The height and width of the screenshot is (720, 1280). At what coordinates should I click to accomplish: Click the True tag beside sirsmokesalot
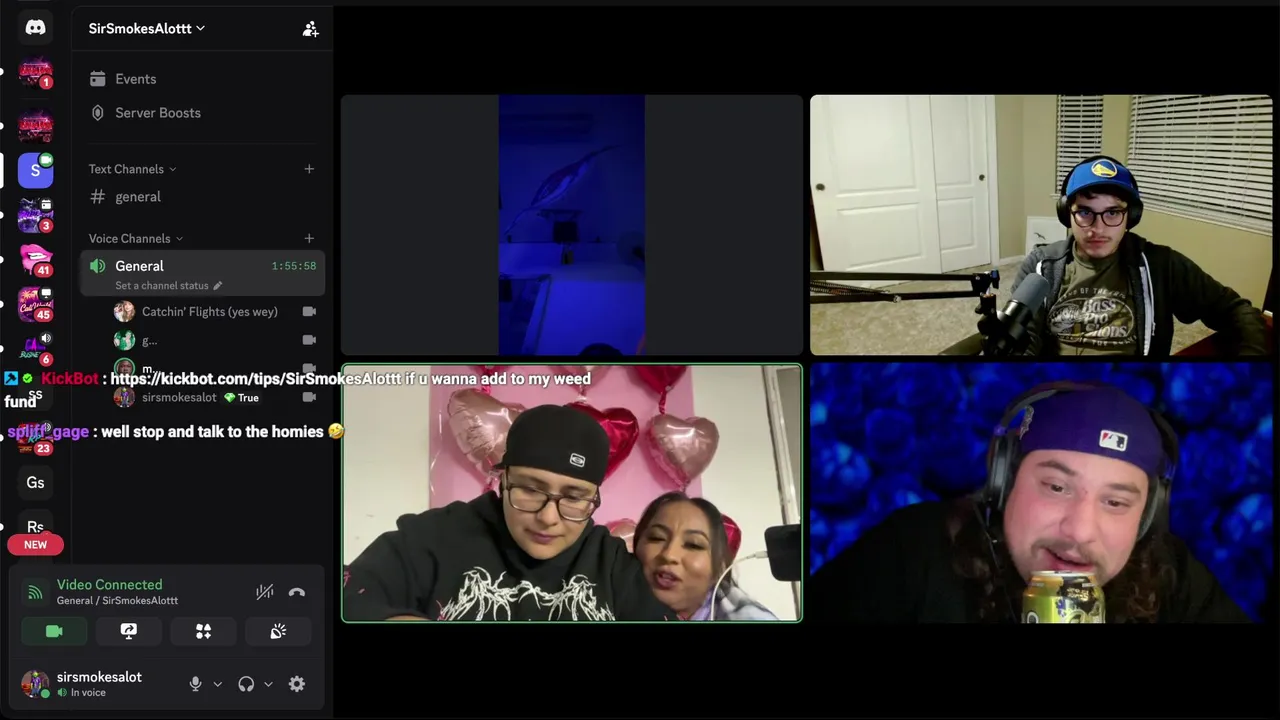(241, 398)
